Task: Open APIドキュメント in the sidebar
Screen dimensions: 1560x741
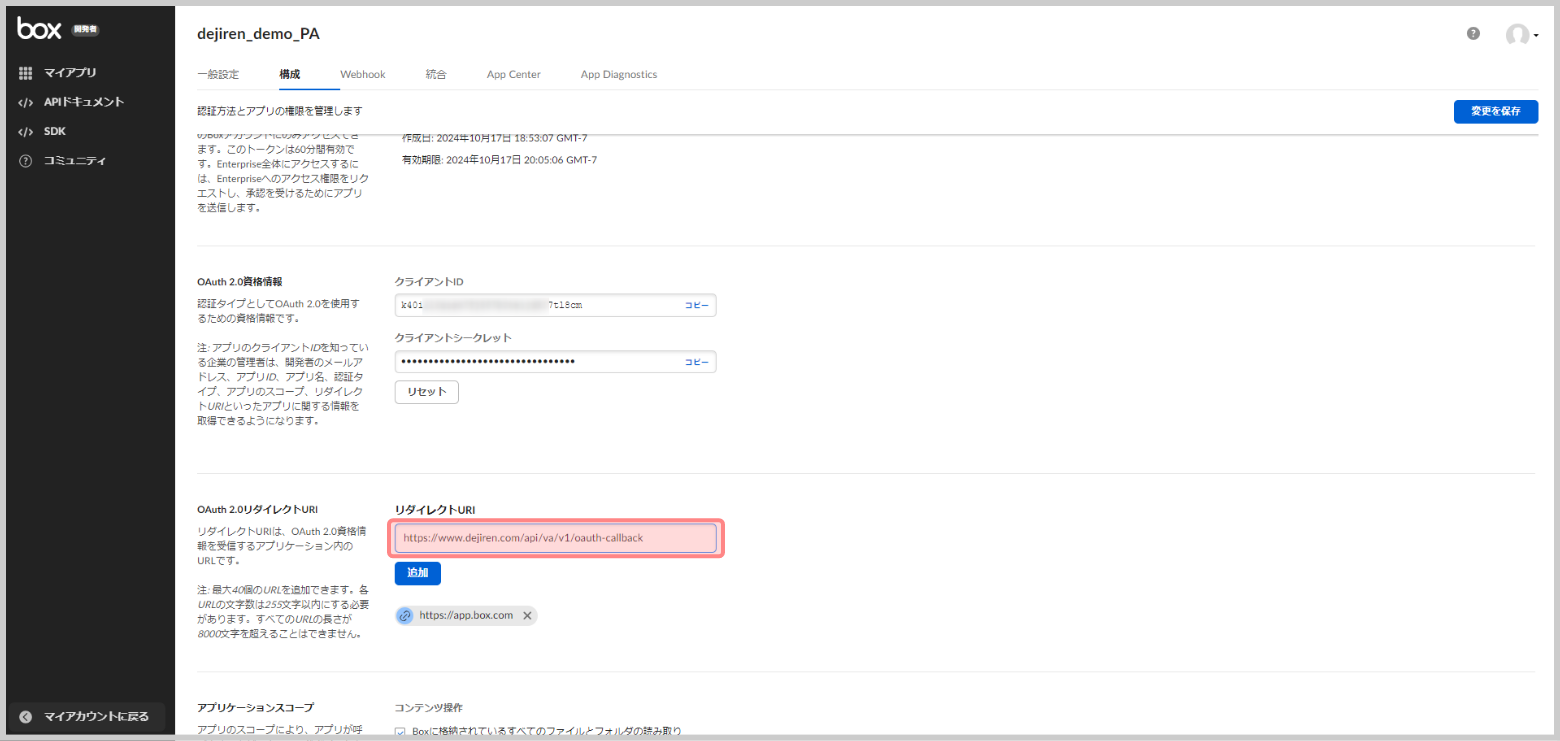Action: pos(83,102)
